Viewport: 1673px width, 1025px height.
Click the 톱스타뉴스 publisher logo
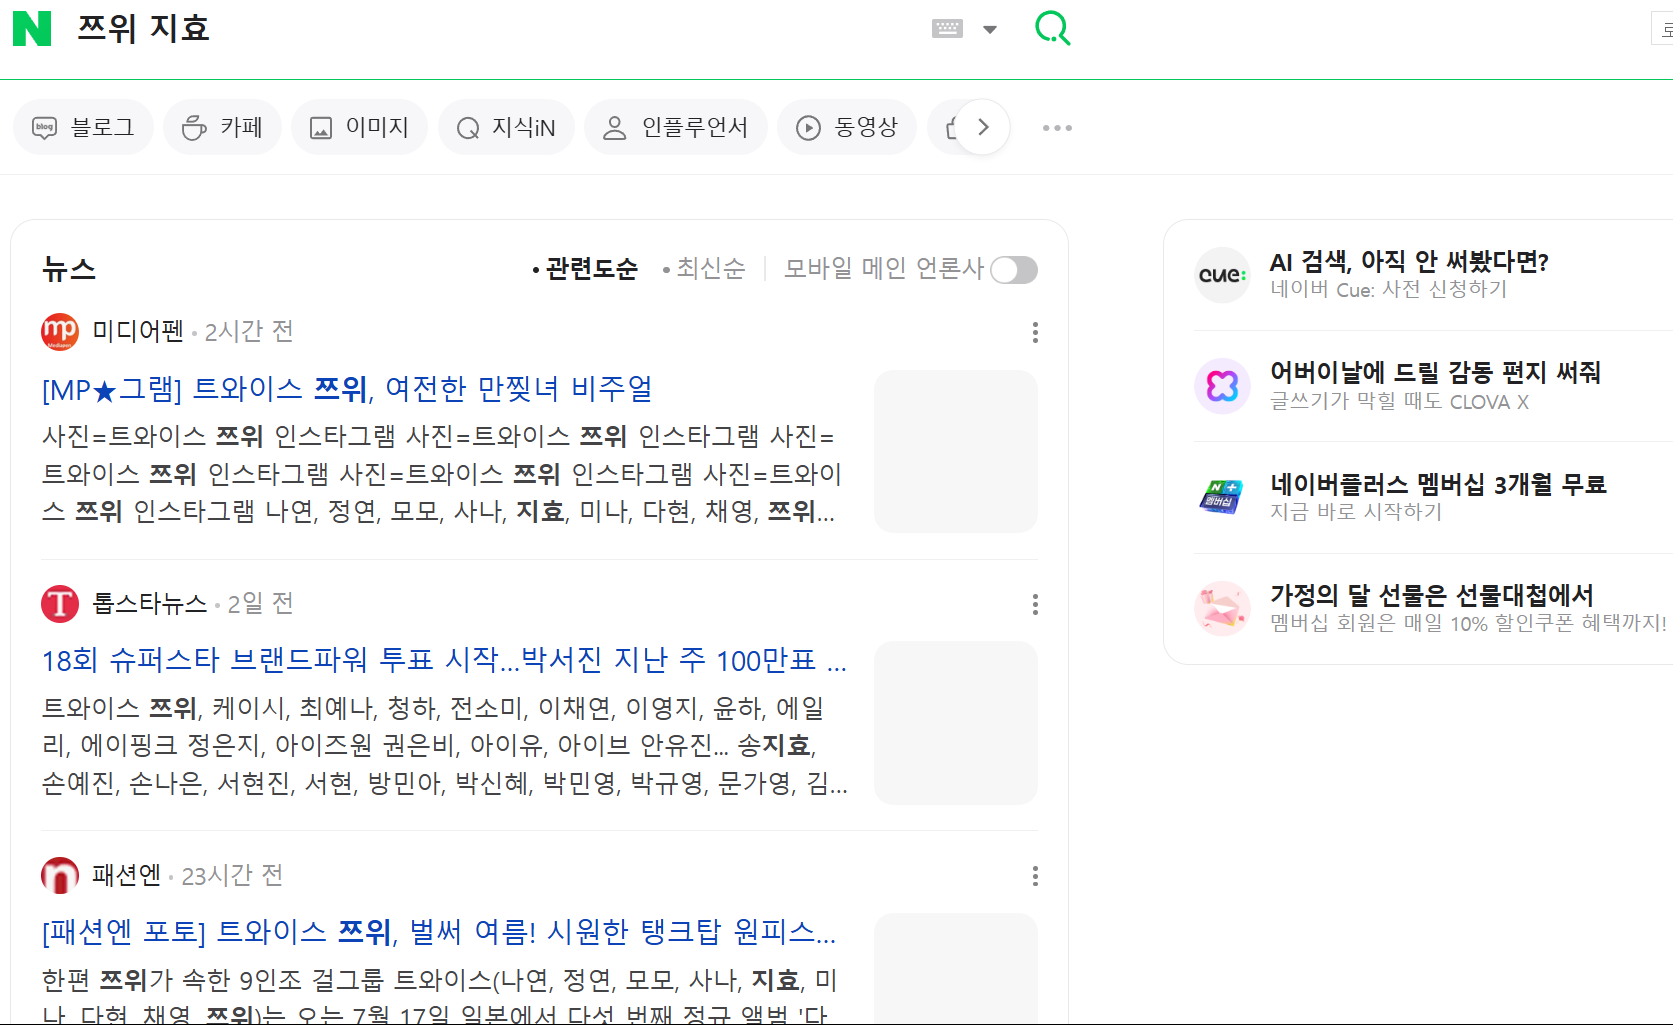[60, 604]
